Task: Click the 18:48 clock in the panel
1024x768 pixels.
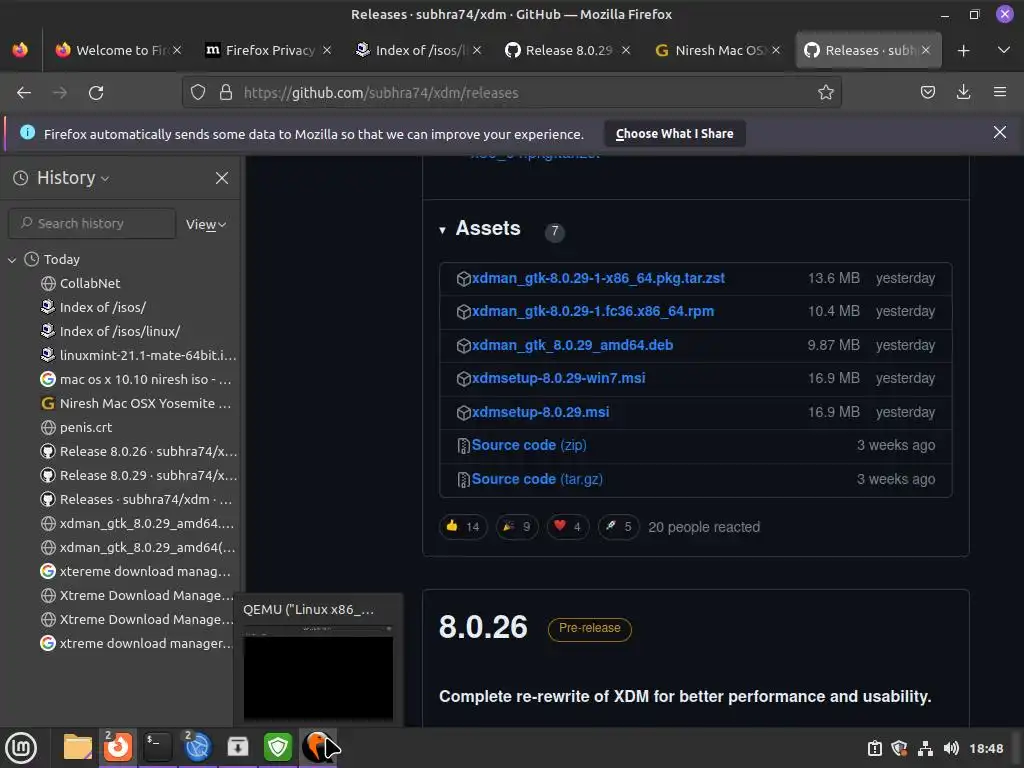Action: tap(986, 748)
